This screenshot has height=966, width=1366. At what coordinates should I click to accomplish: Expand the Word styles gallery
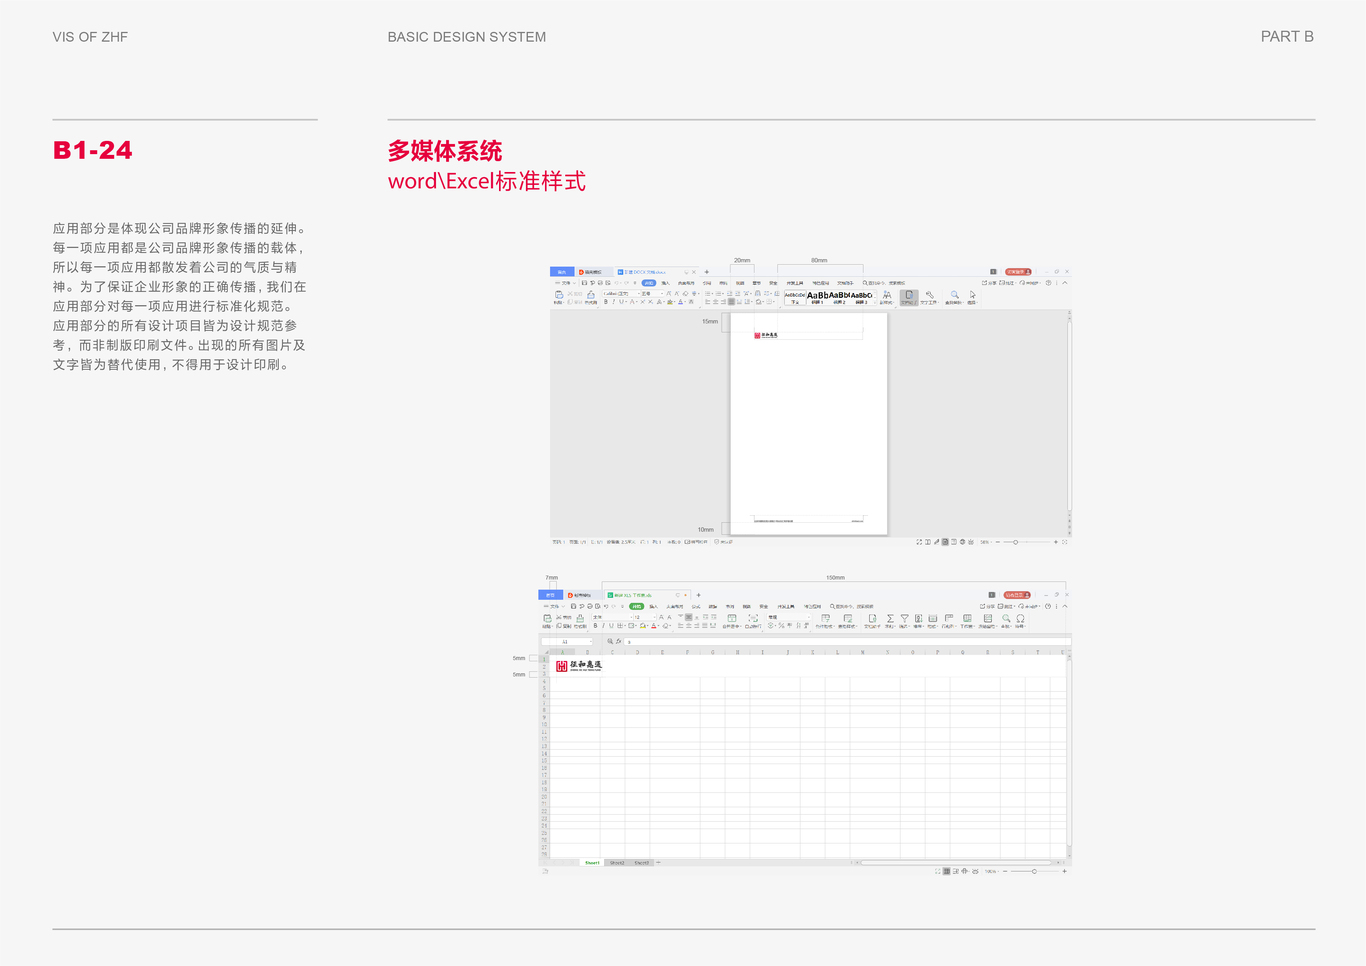click(x=875, y=302)
